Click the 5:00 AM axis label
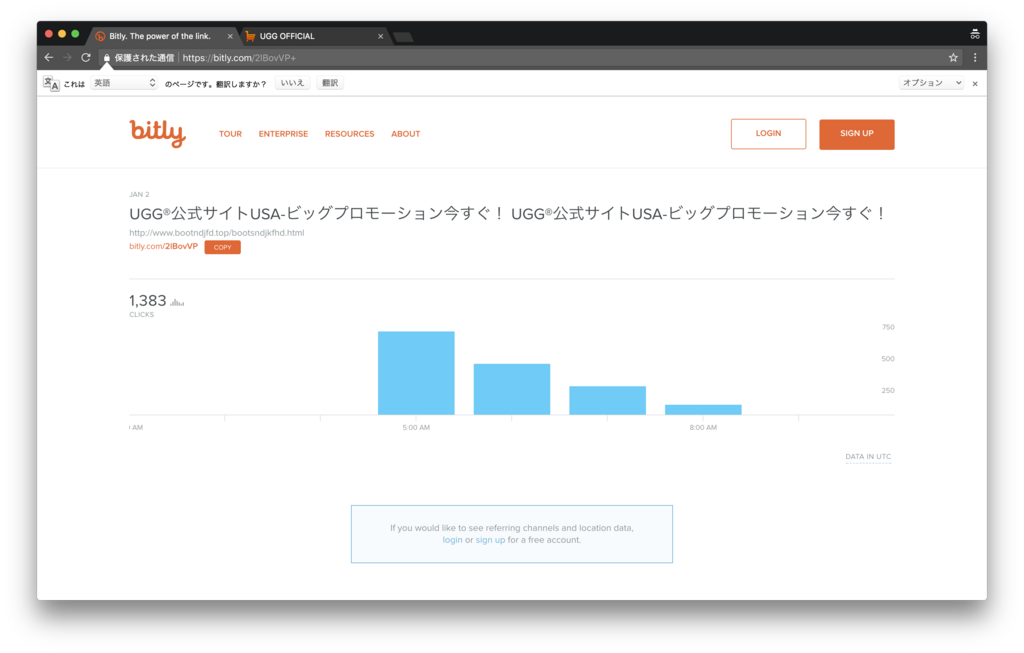 [x=416, y=428]
